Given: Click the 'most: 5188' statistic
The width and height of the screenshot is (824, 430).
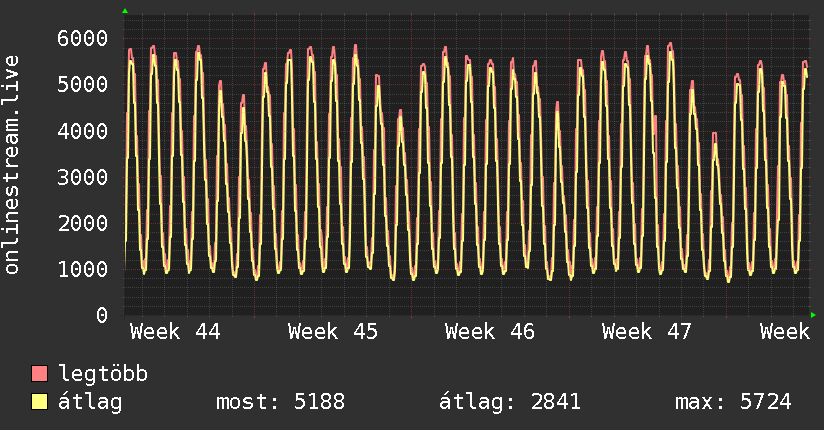Looking at the screenshot, I should (280, 402).
